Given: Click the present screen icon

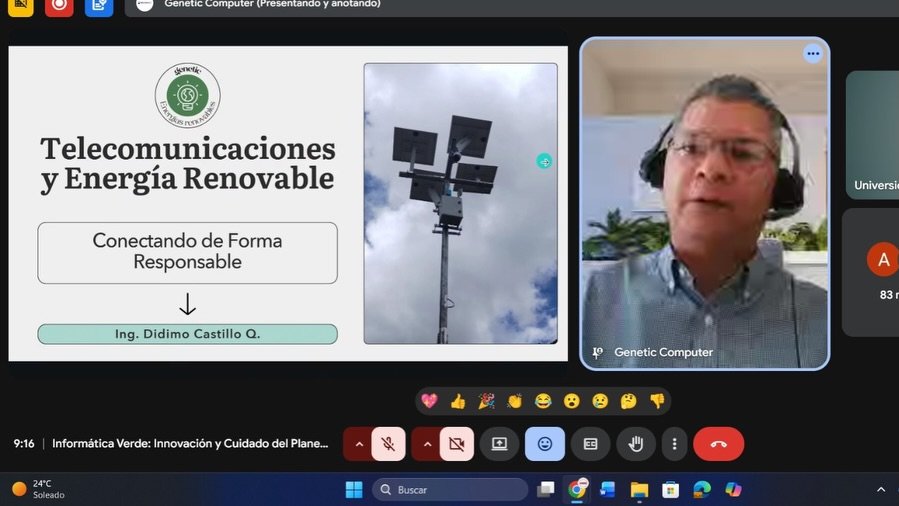Looking at the screenshot, I should (x=499, y=444).
